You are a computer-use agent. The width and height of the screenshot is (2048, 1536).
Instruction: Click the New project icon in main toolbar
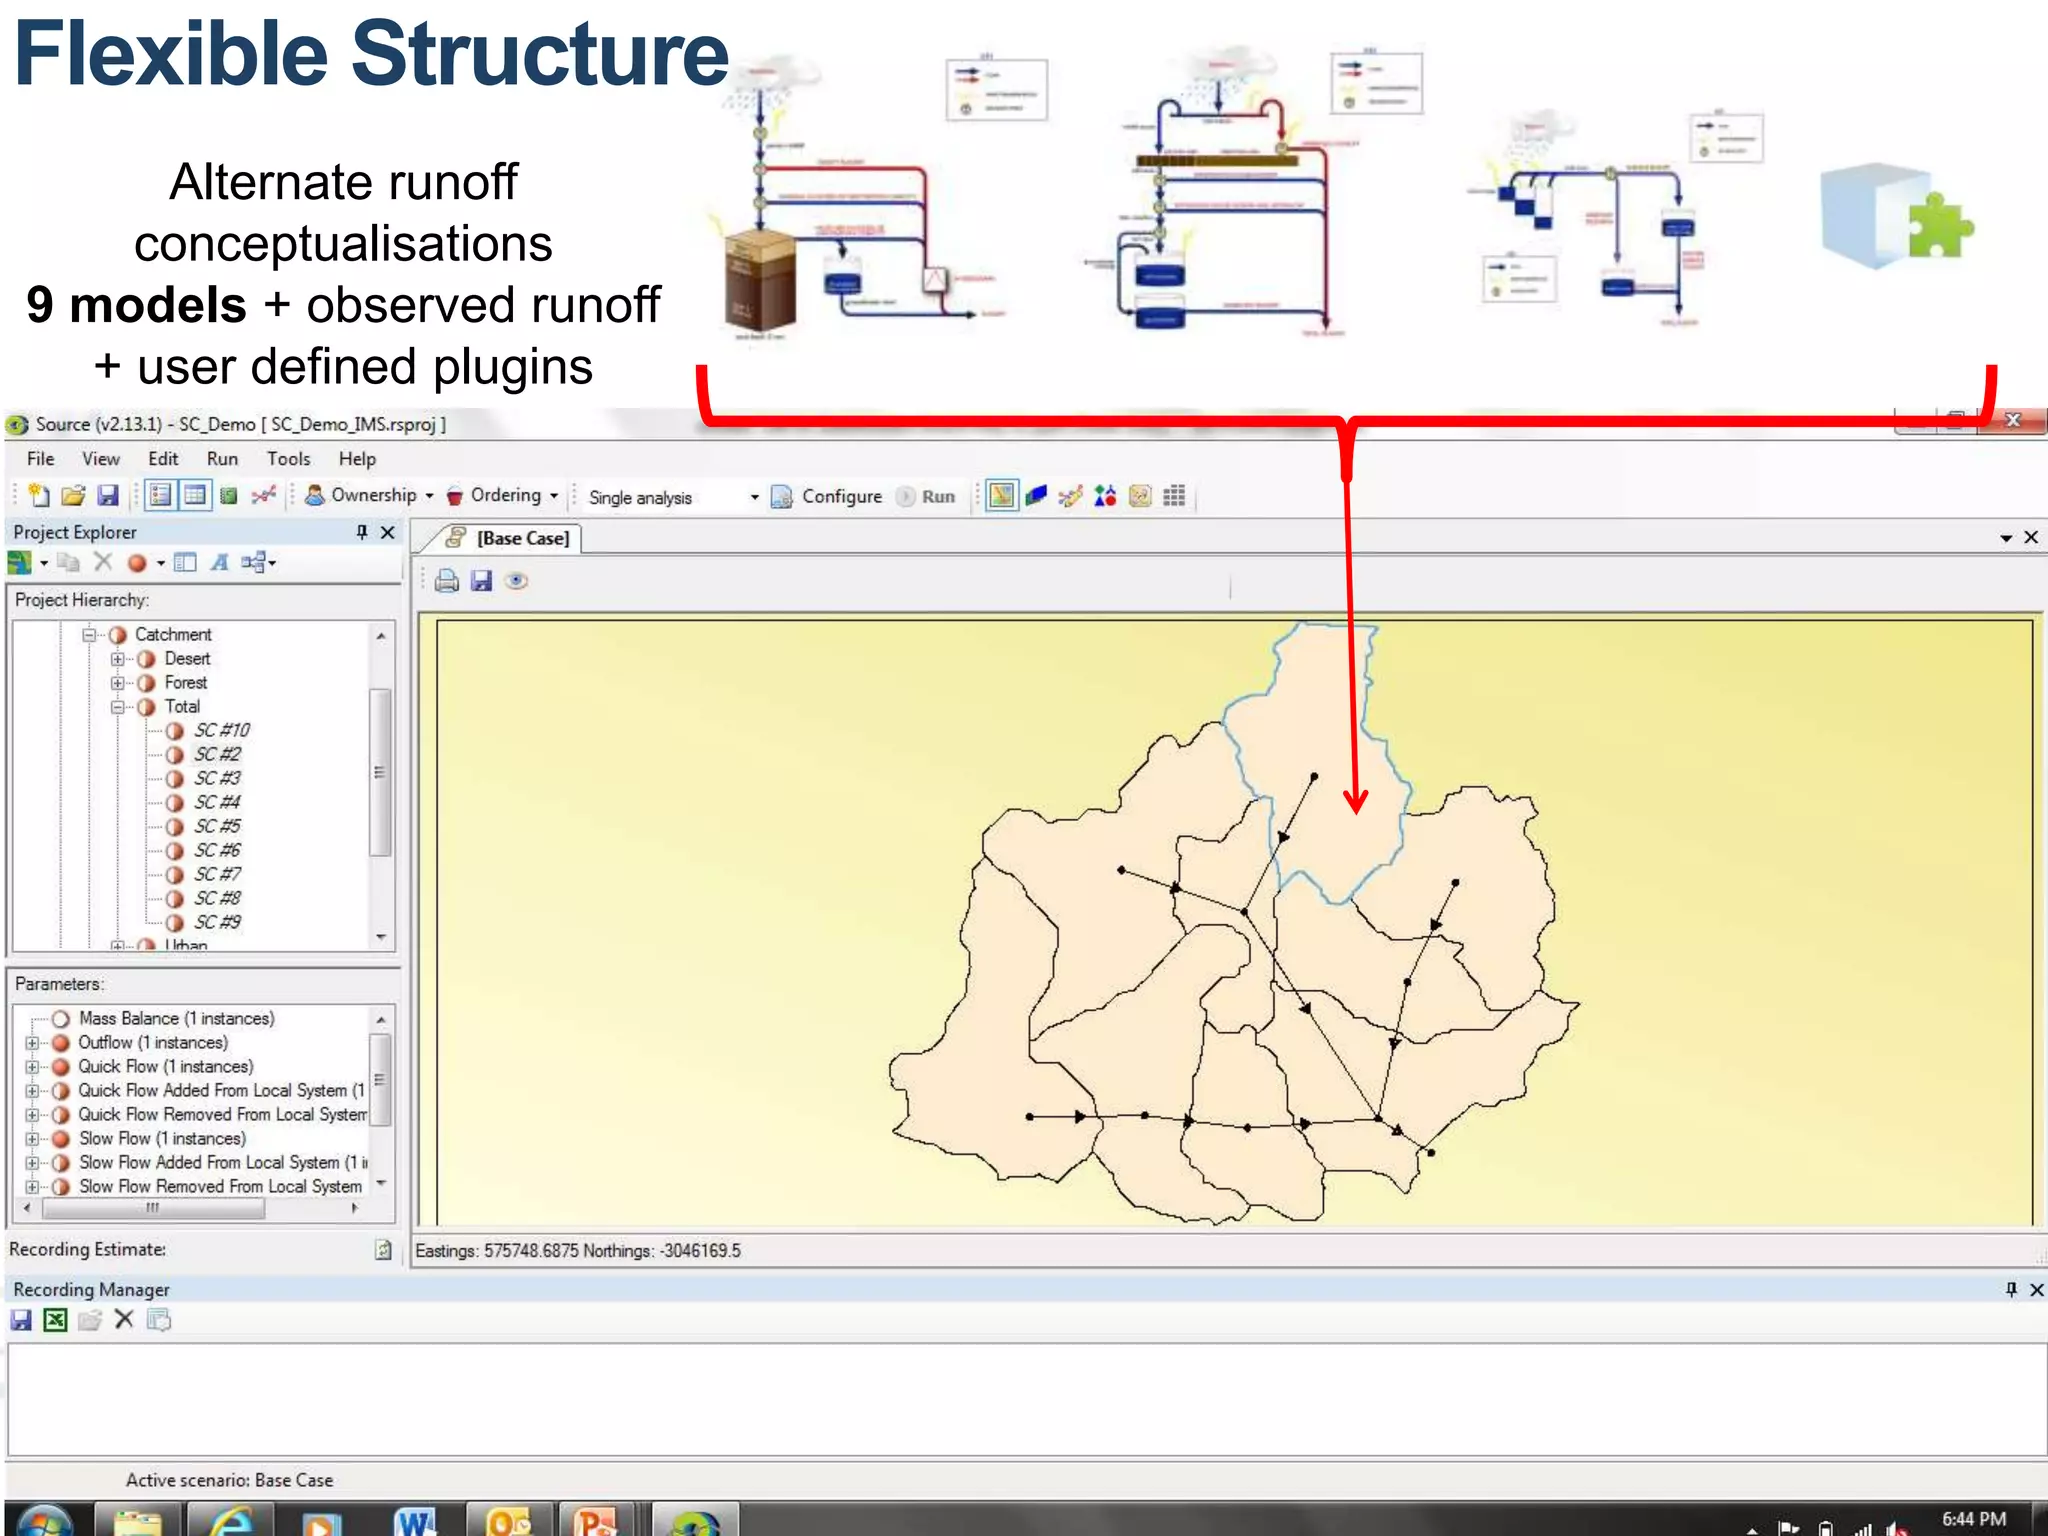(x=39, y=495)
